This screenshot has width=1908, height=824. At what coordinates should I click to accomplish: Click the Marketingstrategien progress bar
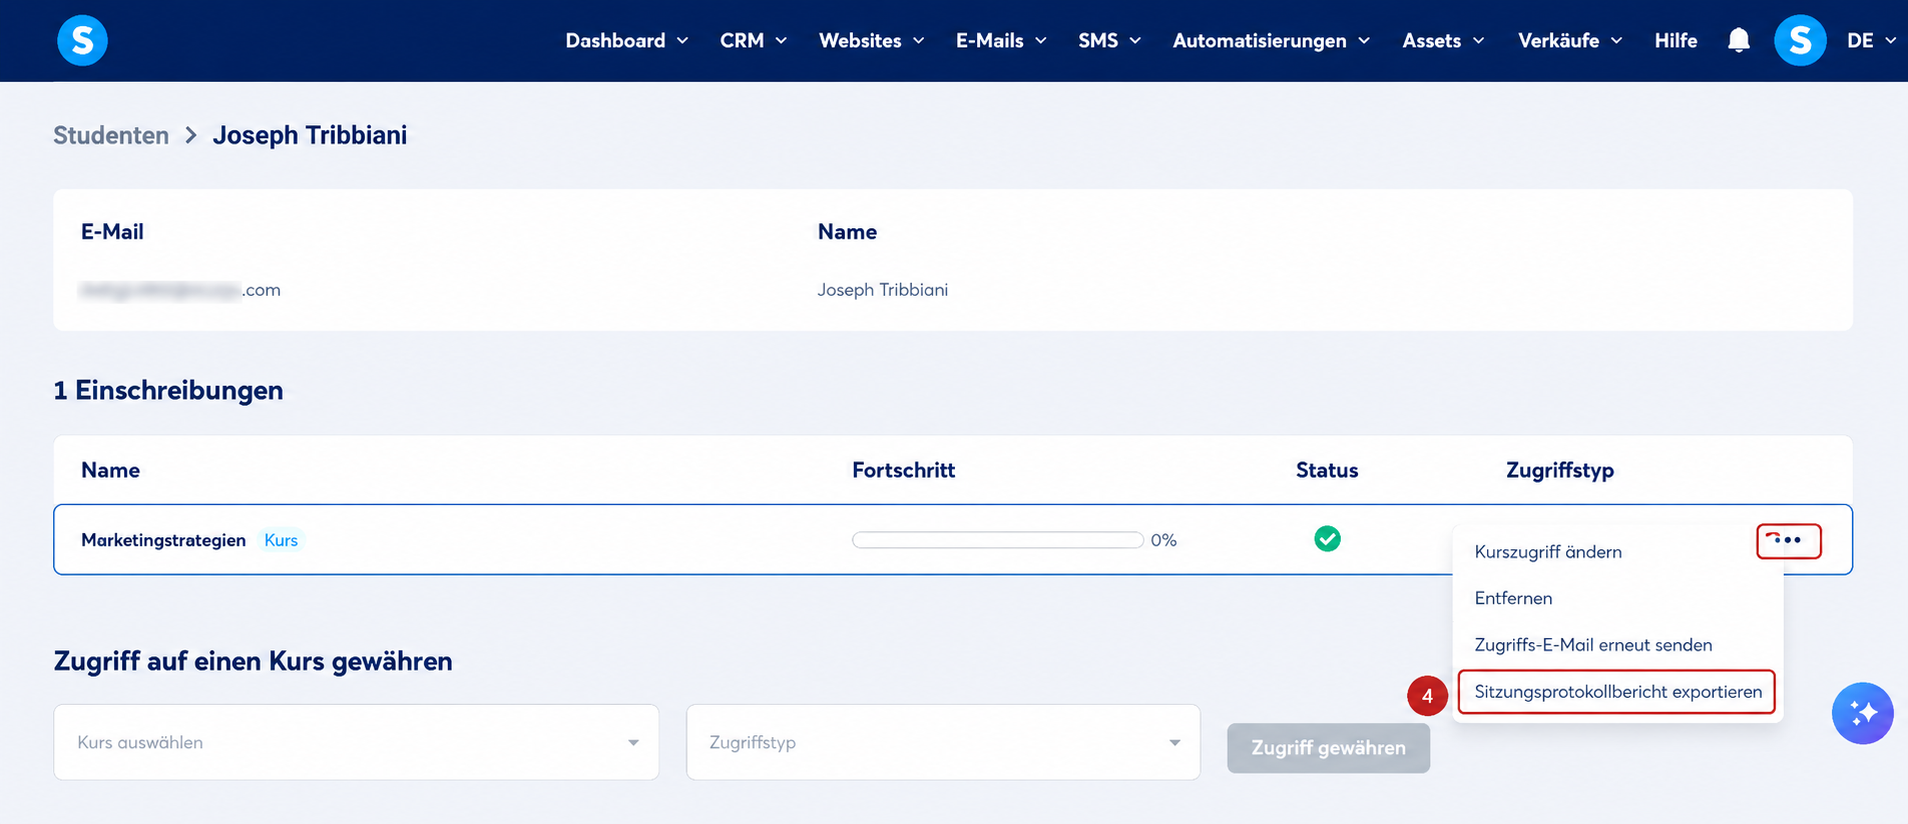point(998,540)
